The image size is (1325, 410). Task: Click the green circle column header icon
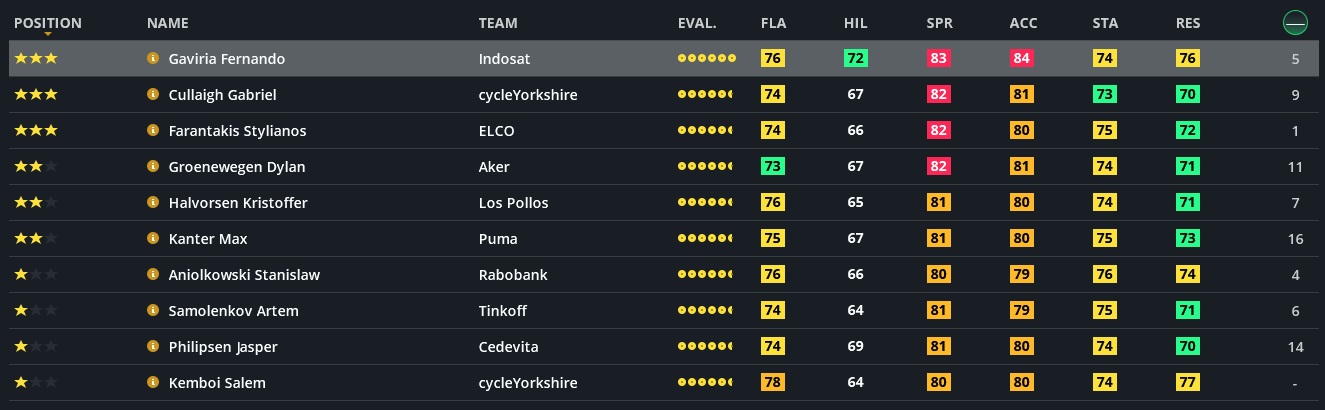[x=1295, y=23]
